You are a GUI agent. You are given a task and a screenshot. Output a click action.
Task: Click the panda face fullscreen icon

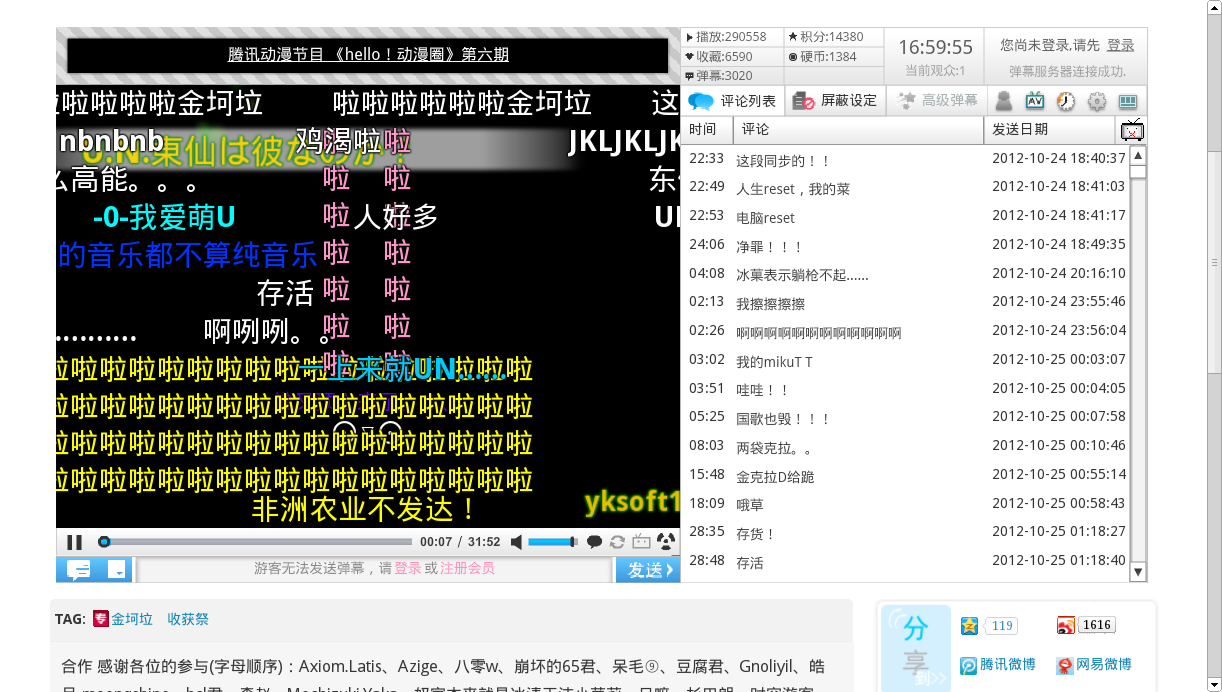(665, 542)
